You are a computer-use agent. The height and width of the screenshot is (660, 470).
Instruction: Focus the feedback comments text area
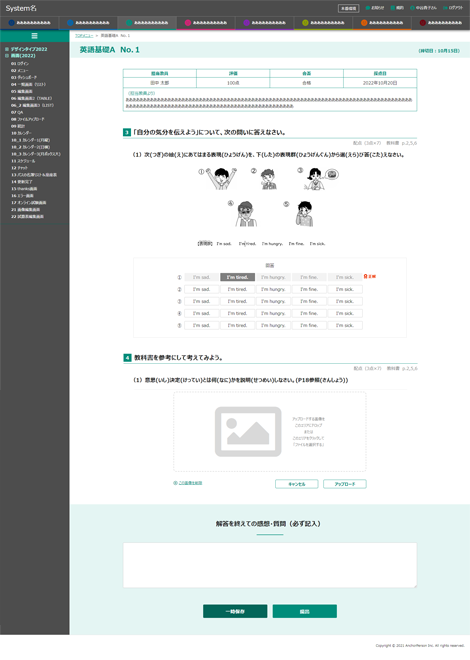[270, 565]
